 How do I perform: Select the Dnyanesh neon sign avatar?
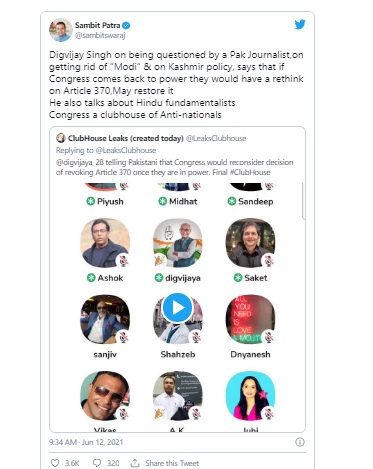250,319
